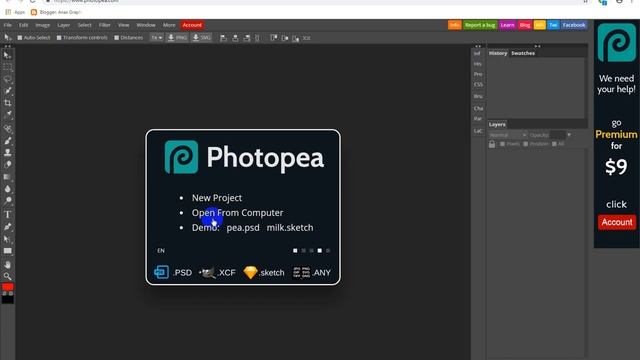Click the .PSD format icon
The height and width of the screenshot is (360, 640).
click(161, 272)
